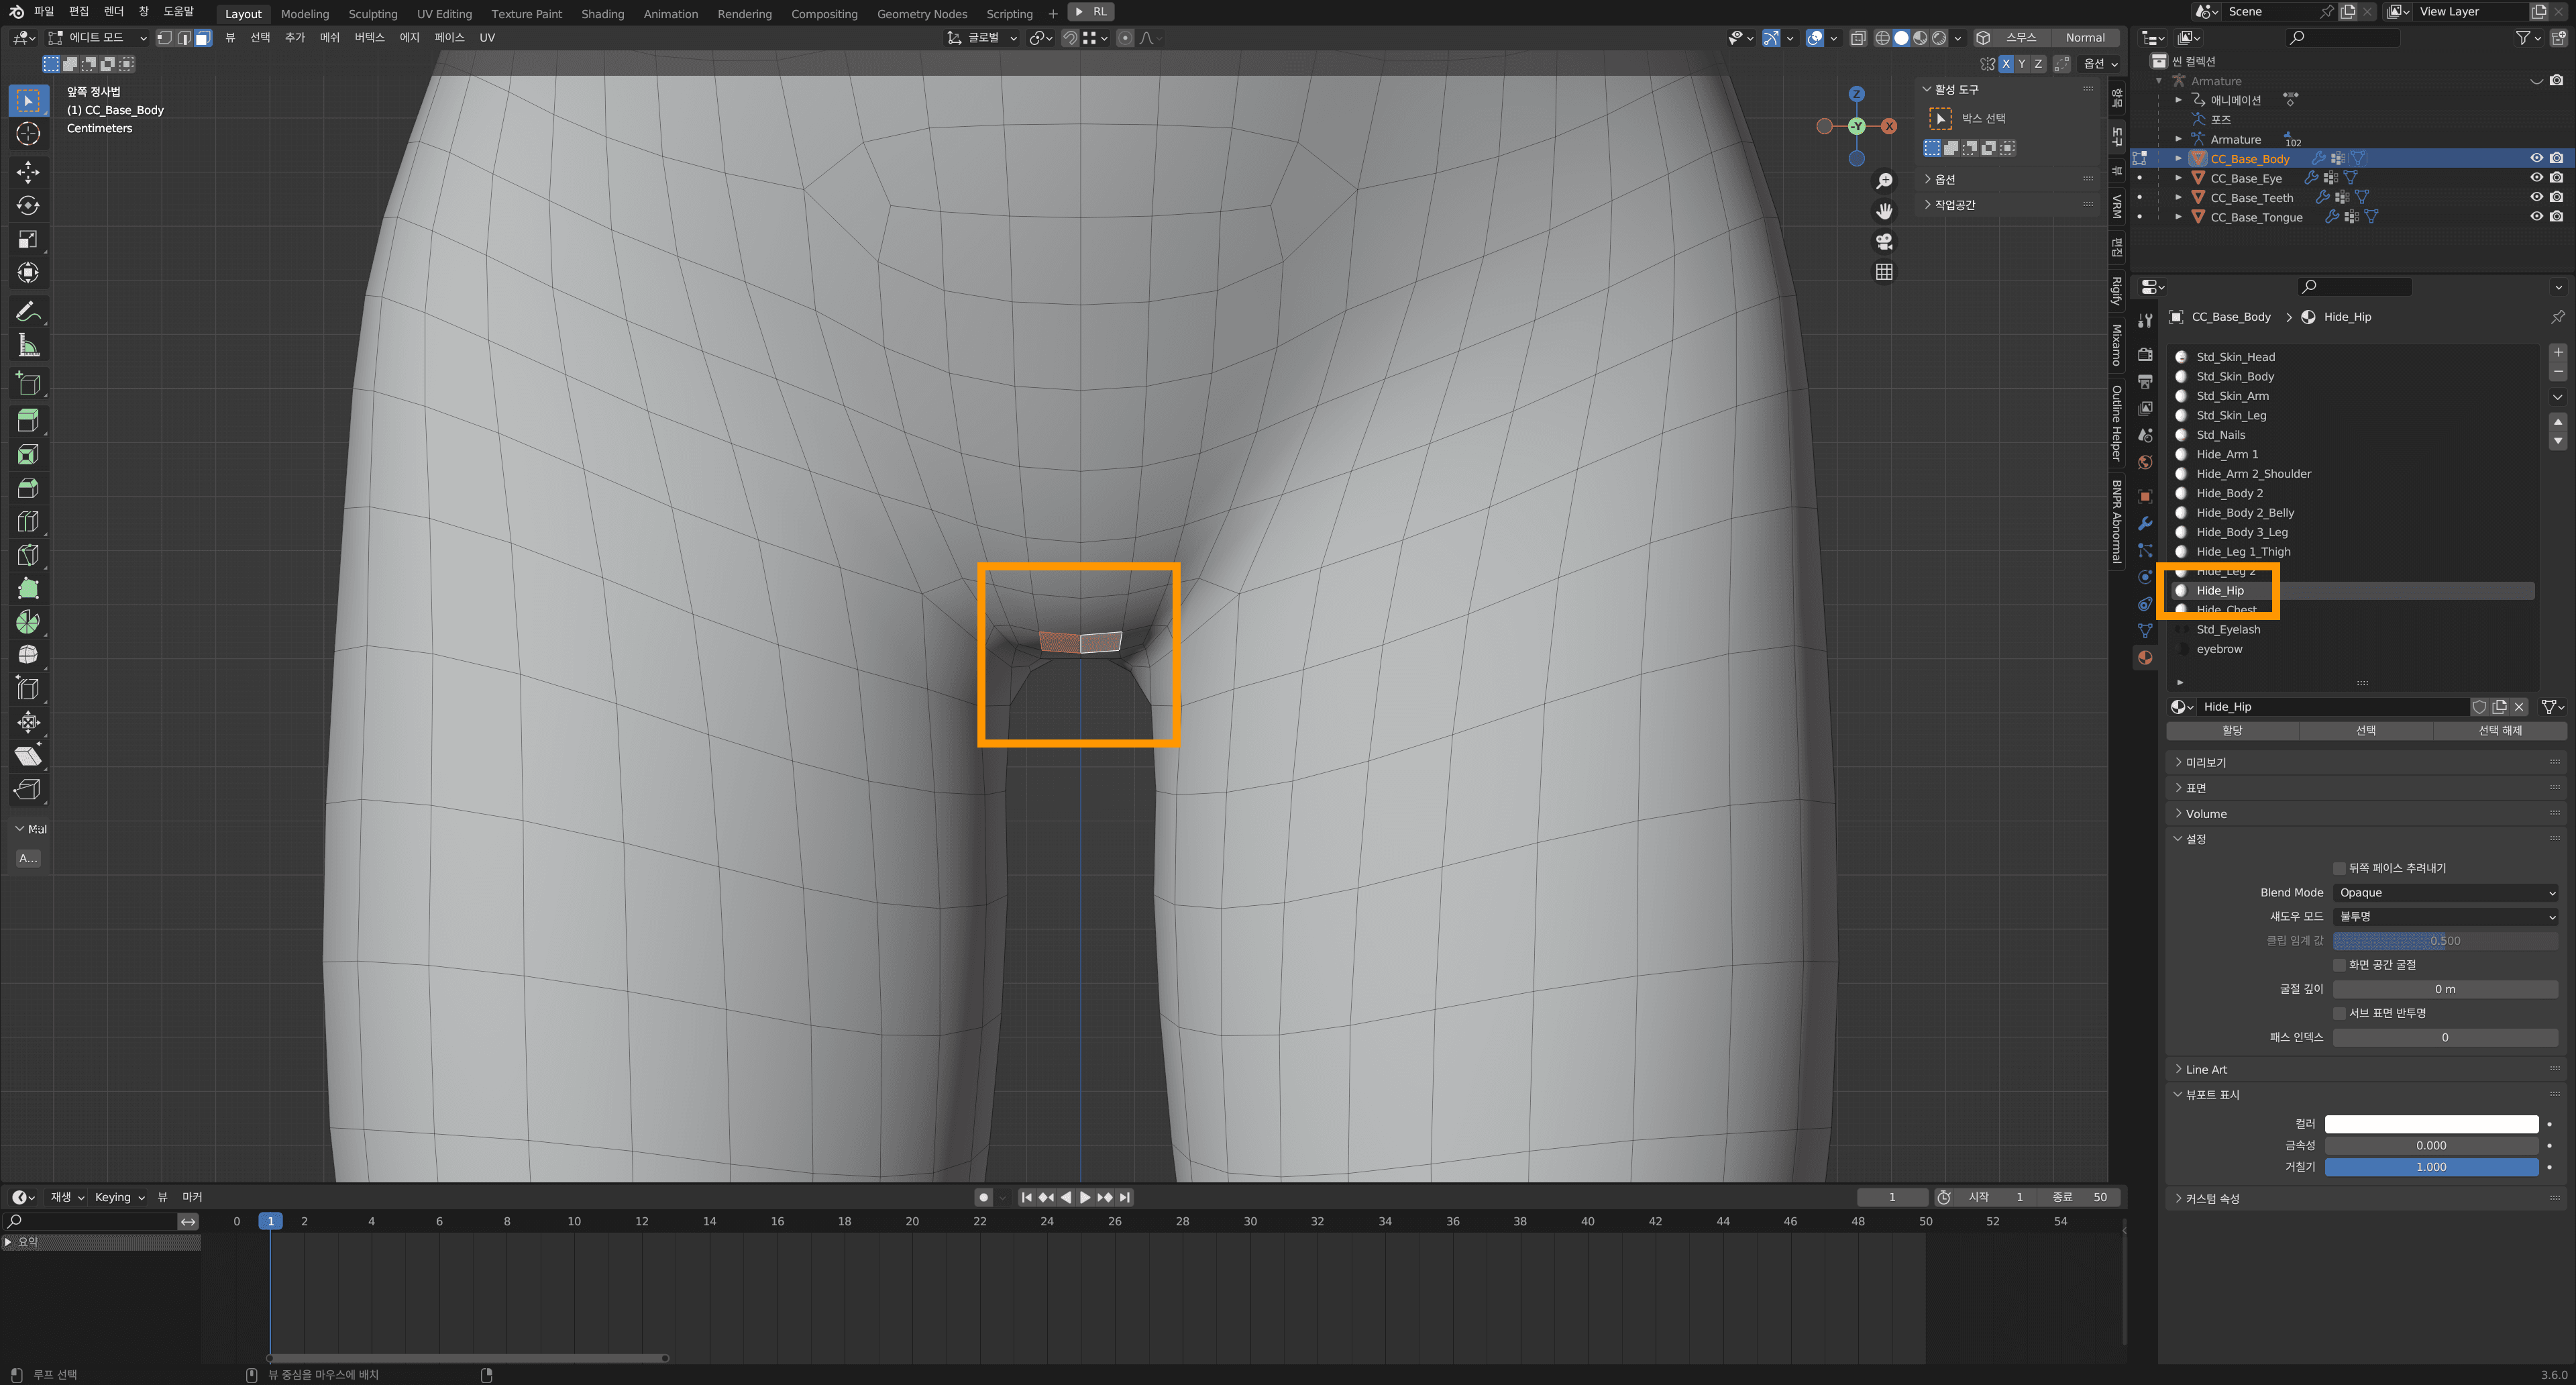Screen dimensions: 2576x1385
Task: Switch orthographic/perspective grid icon
Action: tap(1884, 272)
